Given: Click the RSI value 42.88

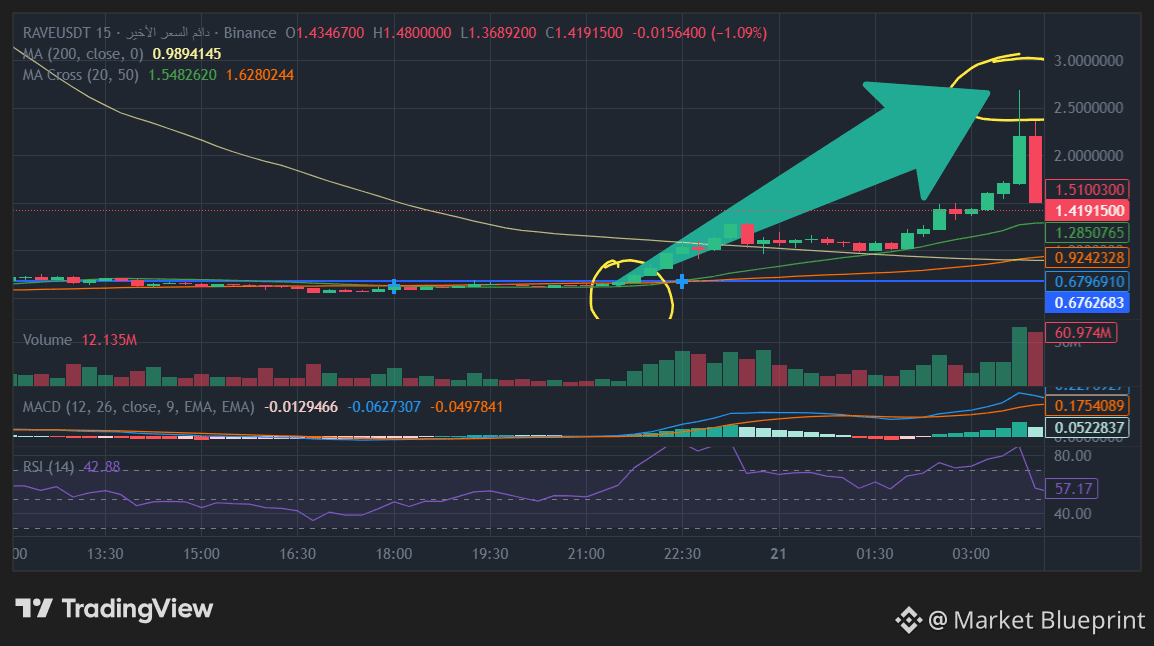Looking at the screenshot, I should point(102,467).
